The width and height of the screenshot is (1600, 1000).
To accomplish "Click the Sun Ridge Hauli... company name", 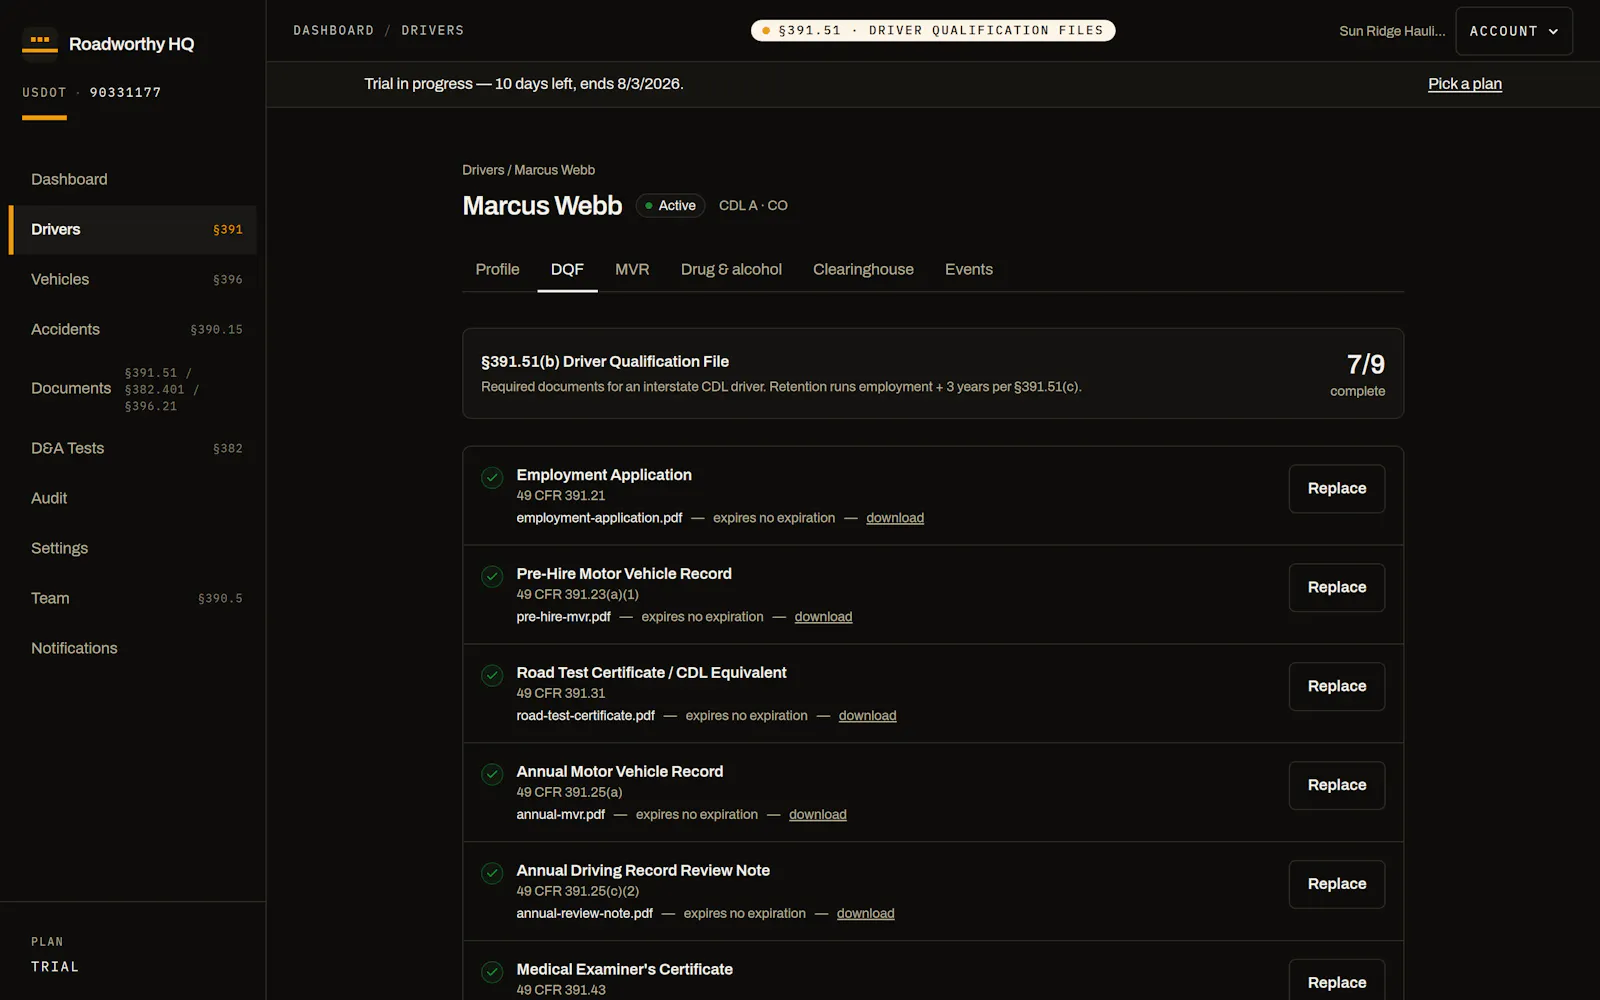I will tap(1392, 31).
